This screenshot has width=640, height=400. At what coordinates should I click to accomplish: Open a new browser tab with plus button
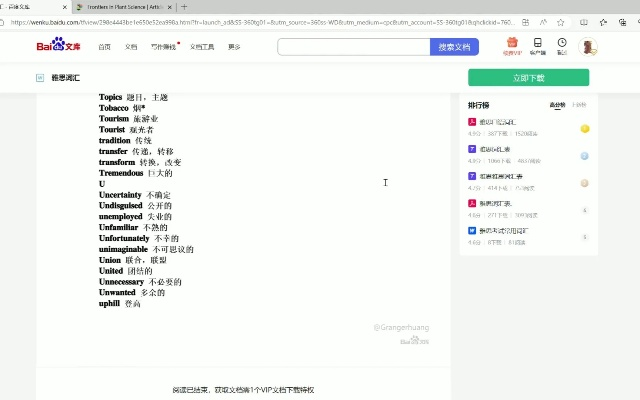(184, 7)
